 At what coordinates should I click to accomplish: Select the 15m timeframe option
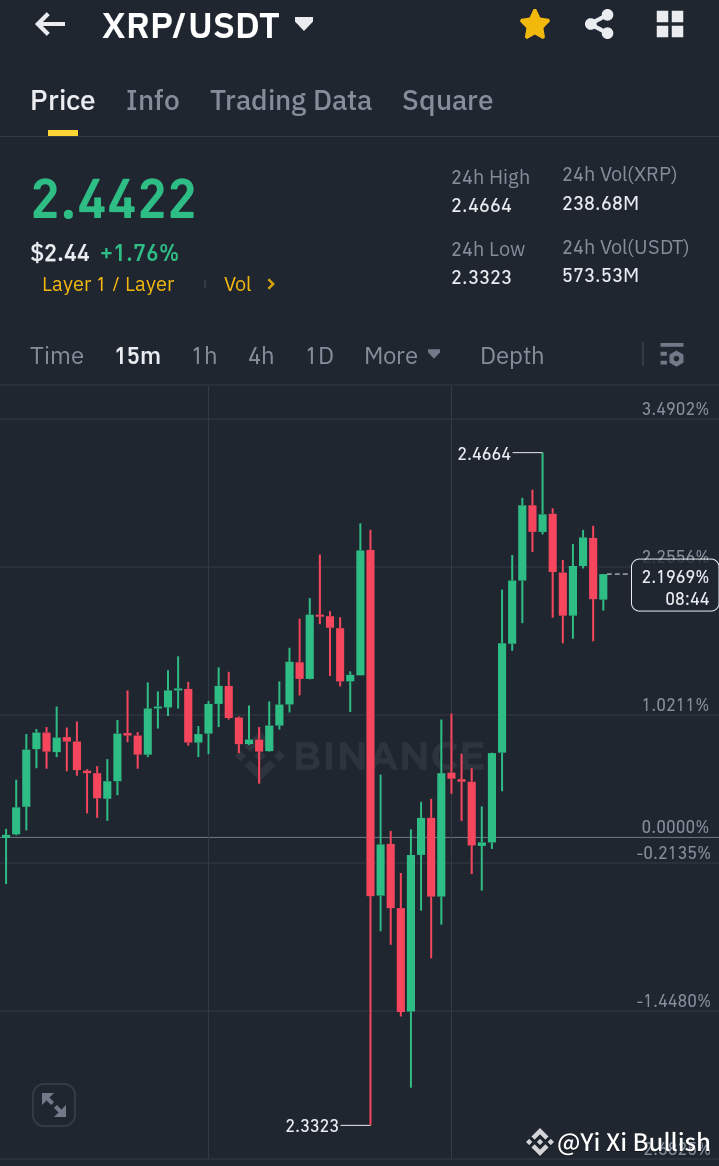pyautogui.click(x=137, y=355)
